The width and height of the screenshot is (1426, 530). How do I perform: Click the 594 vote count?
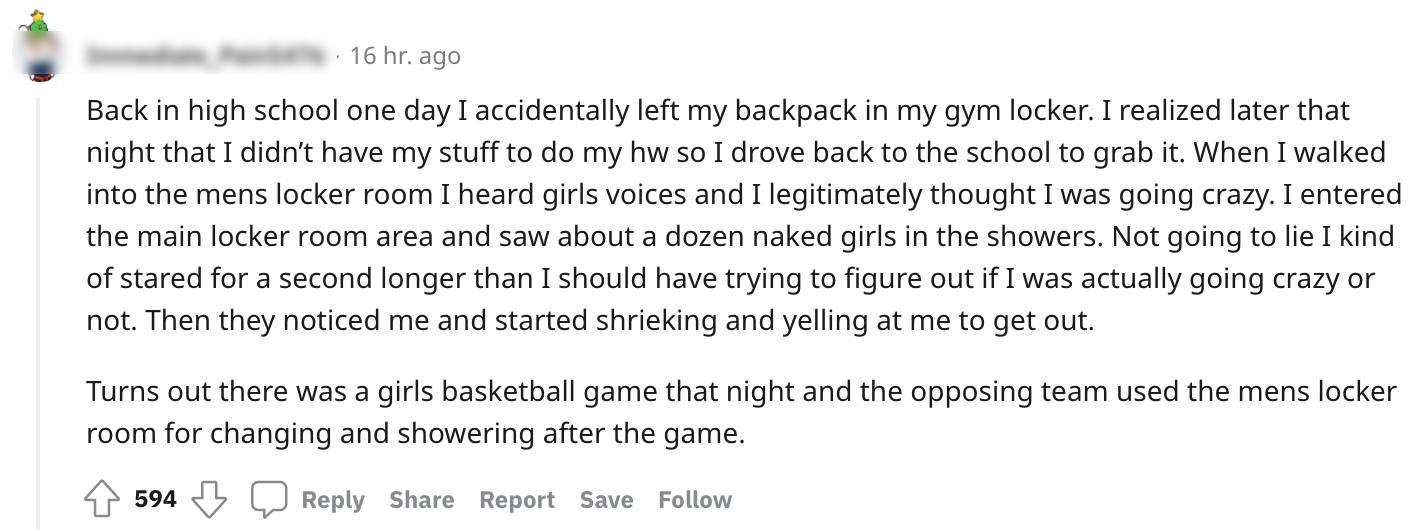[x=156, y=499]
